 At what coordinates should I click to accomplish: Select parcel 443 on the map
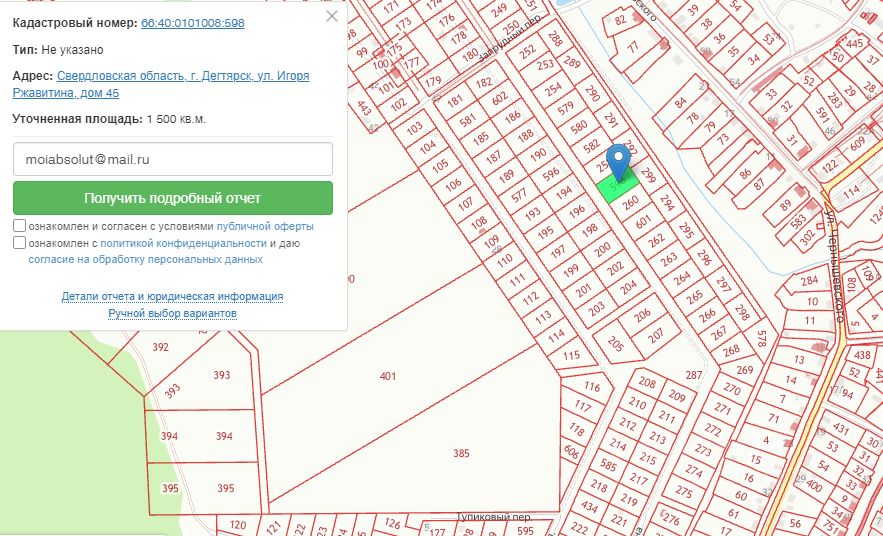pyautogui.click(x=364, y=108)
